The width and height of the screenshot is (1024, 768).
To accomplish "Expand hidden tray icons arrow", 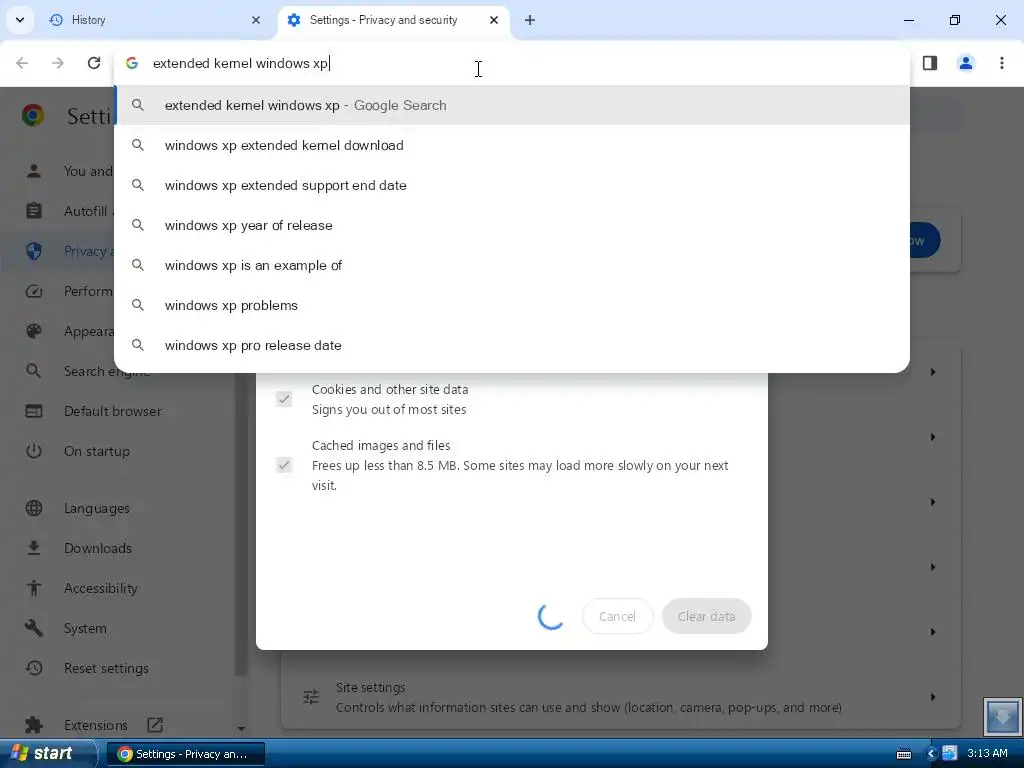I will click(x=932, y=754).
